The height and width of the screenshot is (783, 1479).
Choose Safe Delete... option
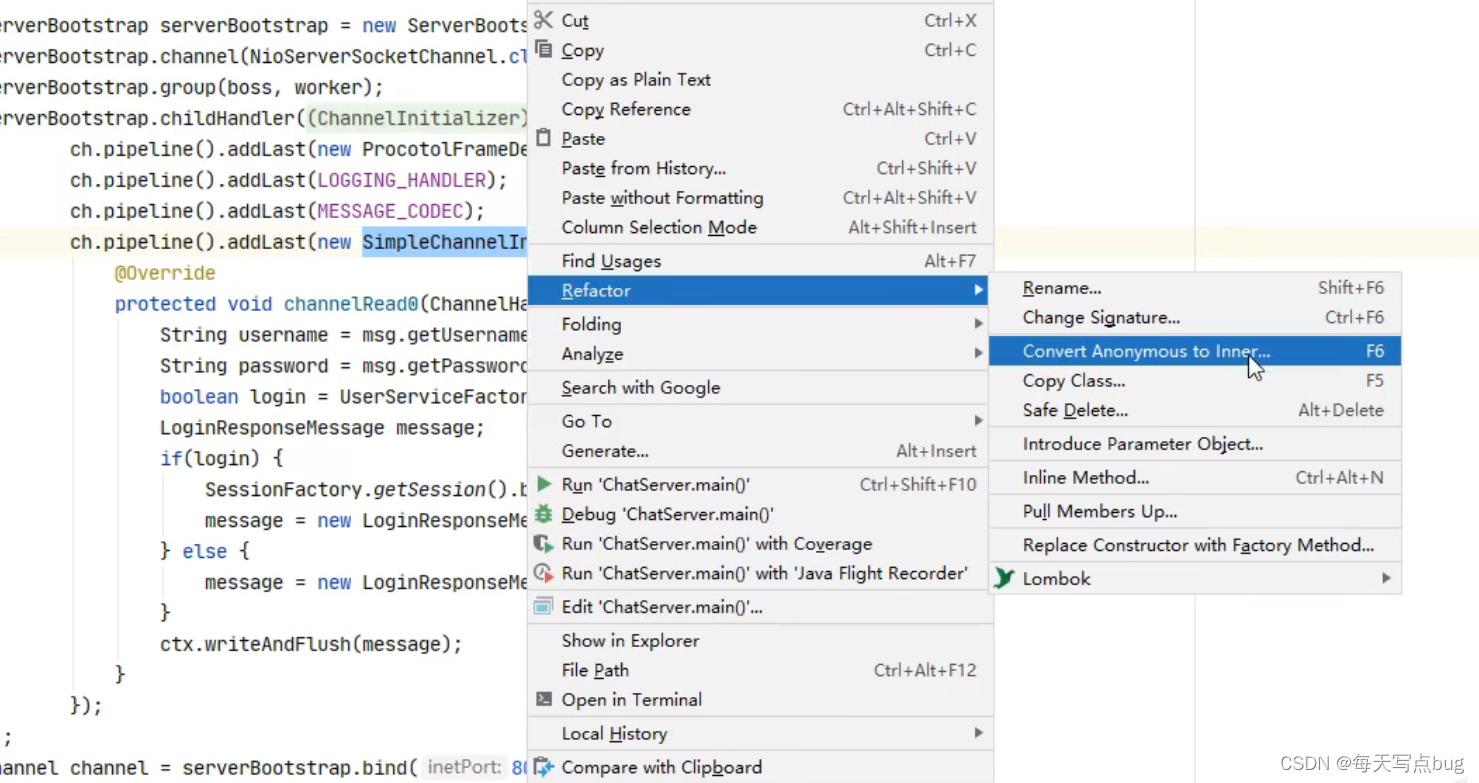(x=1195, y=410)
